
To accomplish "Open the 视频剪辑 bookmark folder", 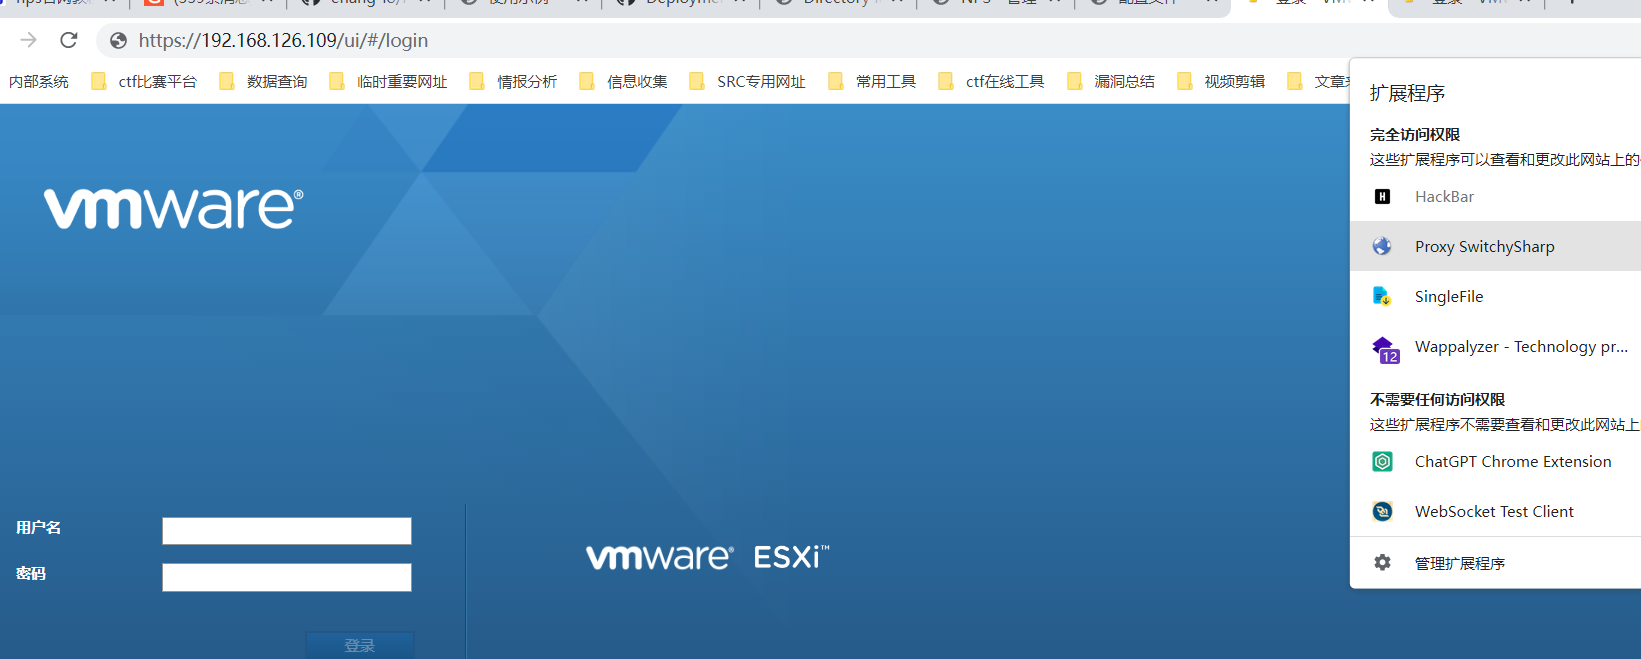I will (1220, 82).
